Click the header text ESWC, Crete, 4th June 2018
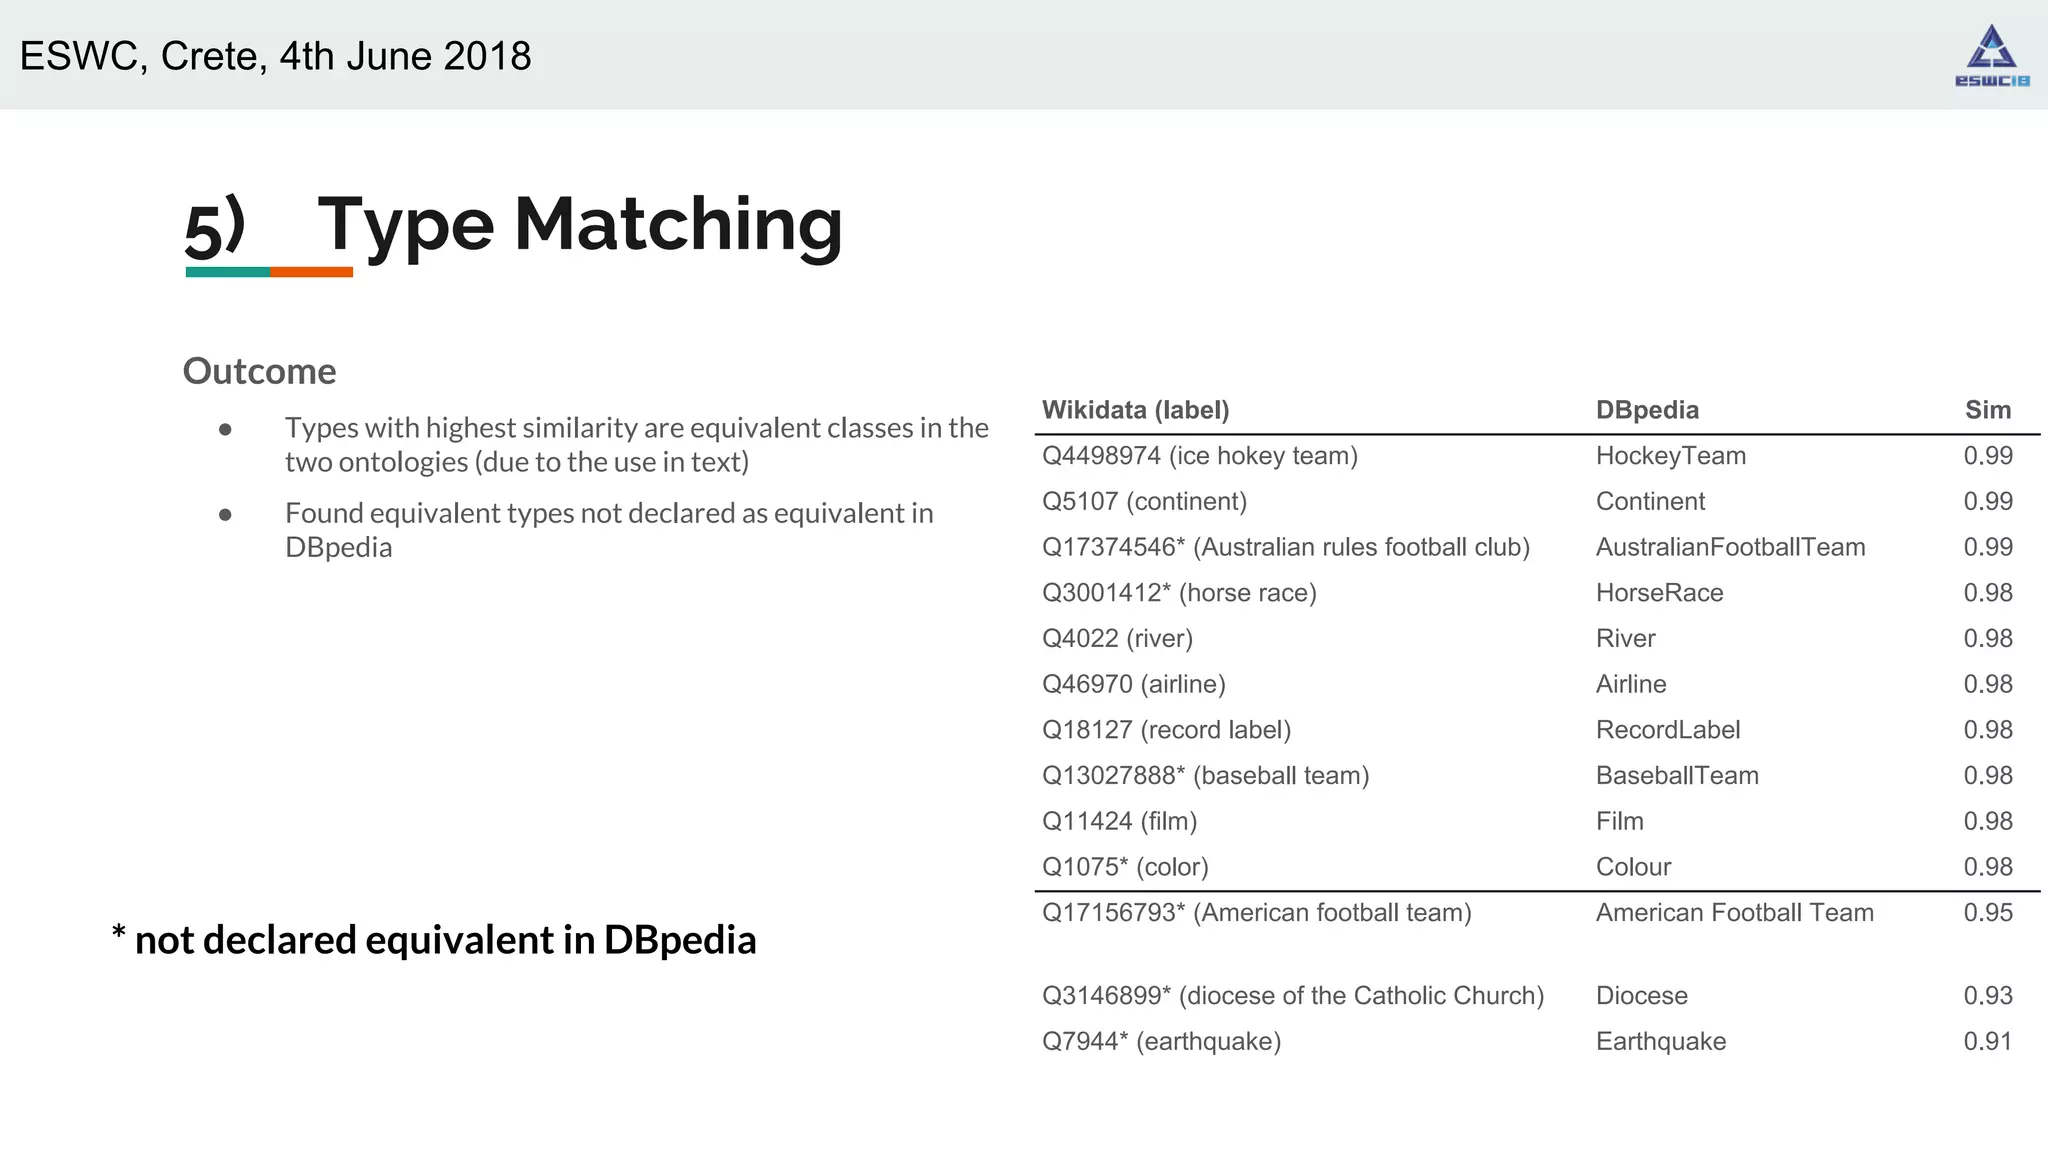 pos(275,56)
